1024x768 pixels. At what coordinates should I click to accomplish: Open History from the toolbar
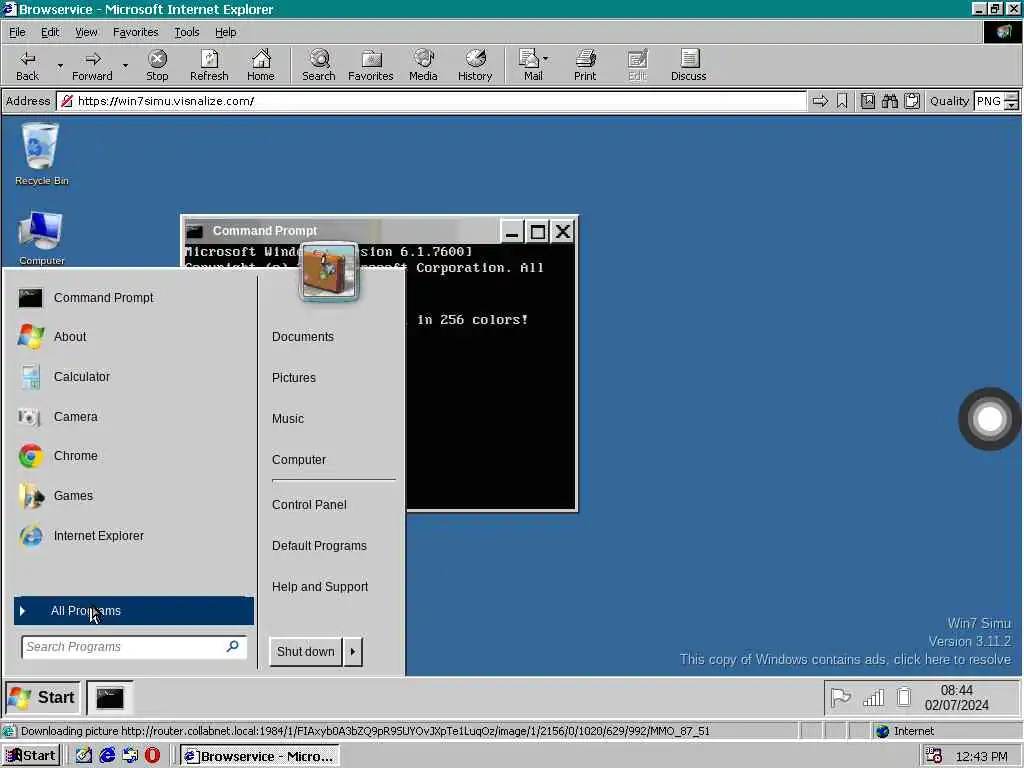click(475, 65)
